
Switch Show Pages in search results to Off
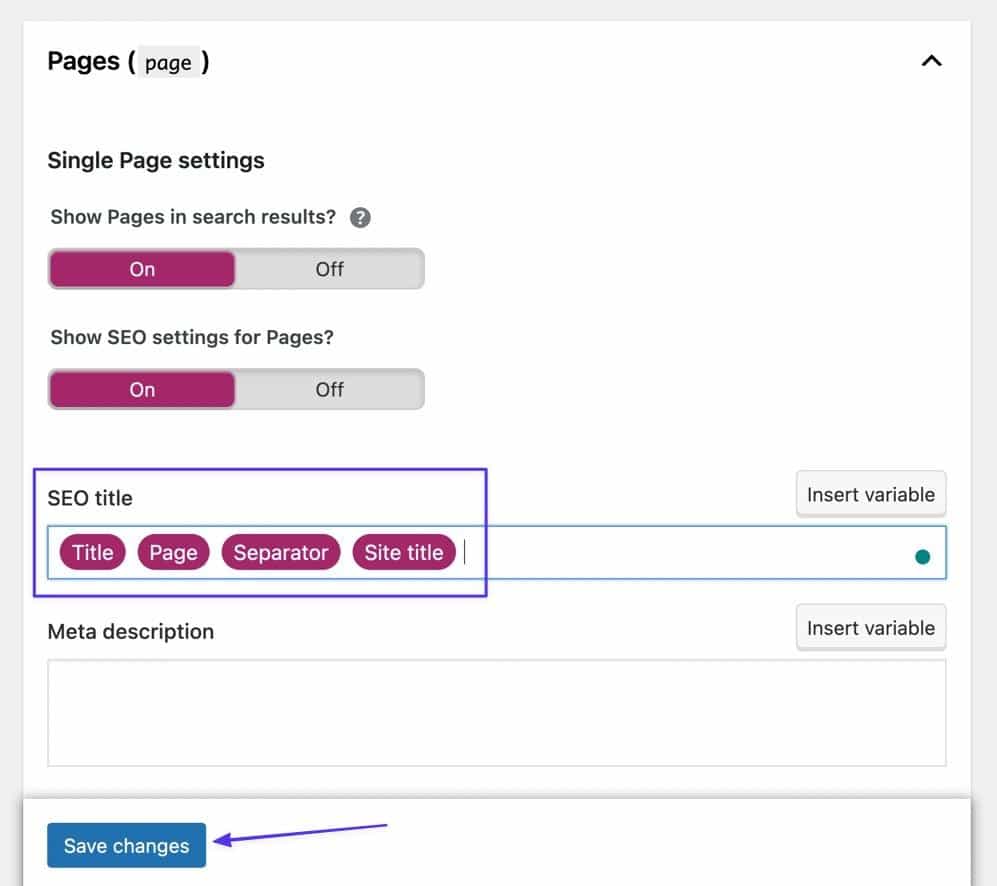click(x=329, y=269)
